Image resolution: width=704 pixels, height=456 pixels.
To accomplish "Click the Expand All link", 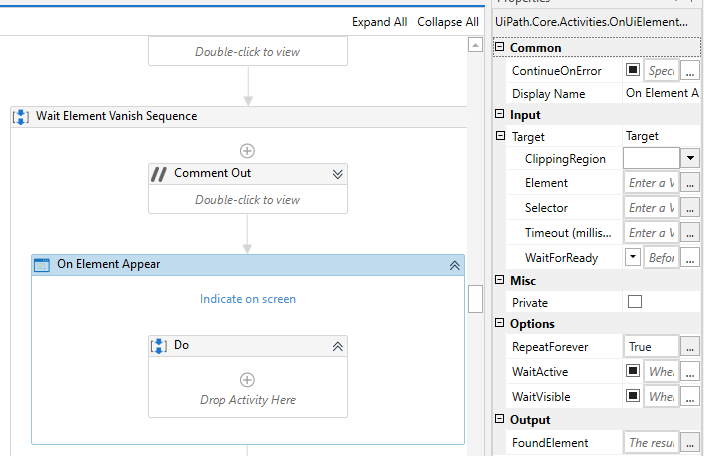I will 379,22.
